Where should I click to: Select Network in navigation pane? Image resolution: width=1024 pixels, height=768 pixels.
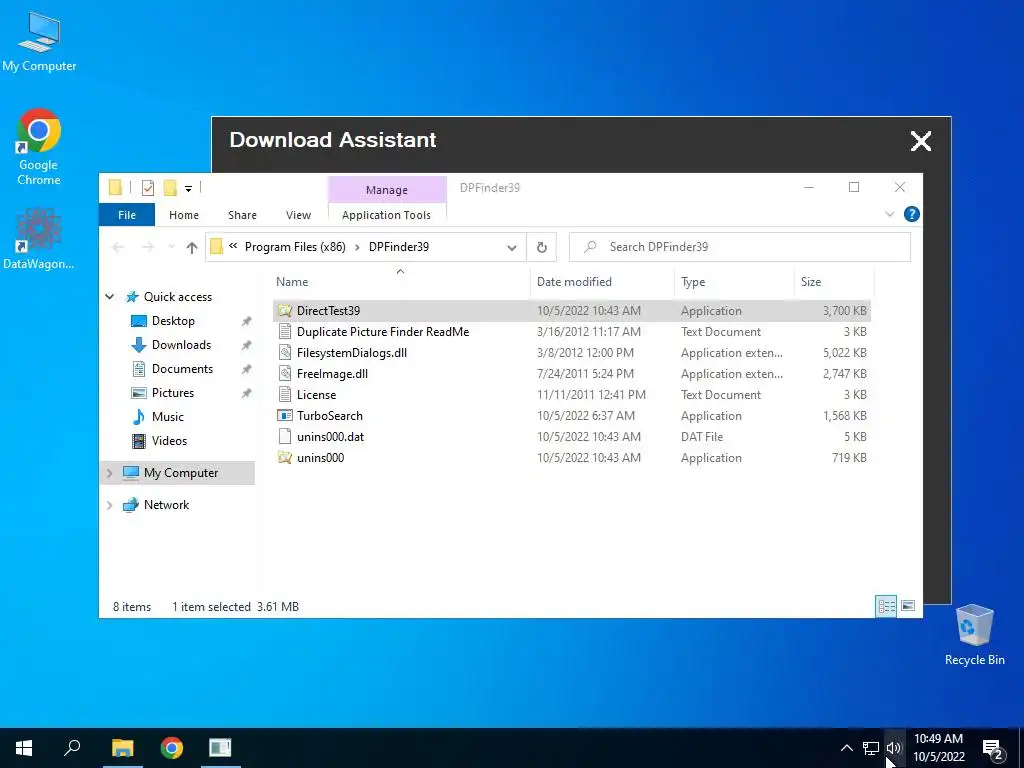(x=166, y=505)
